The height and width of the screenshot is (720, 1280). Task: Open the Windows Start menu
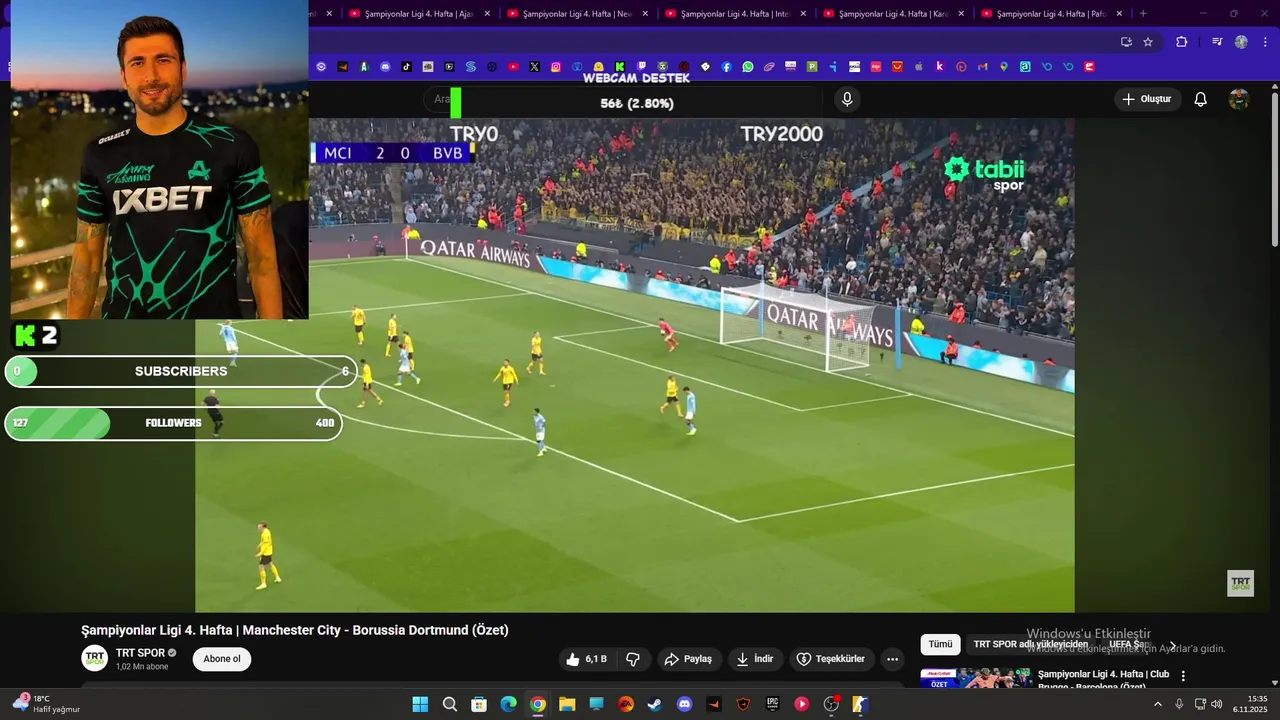(420, 704)
